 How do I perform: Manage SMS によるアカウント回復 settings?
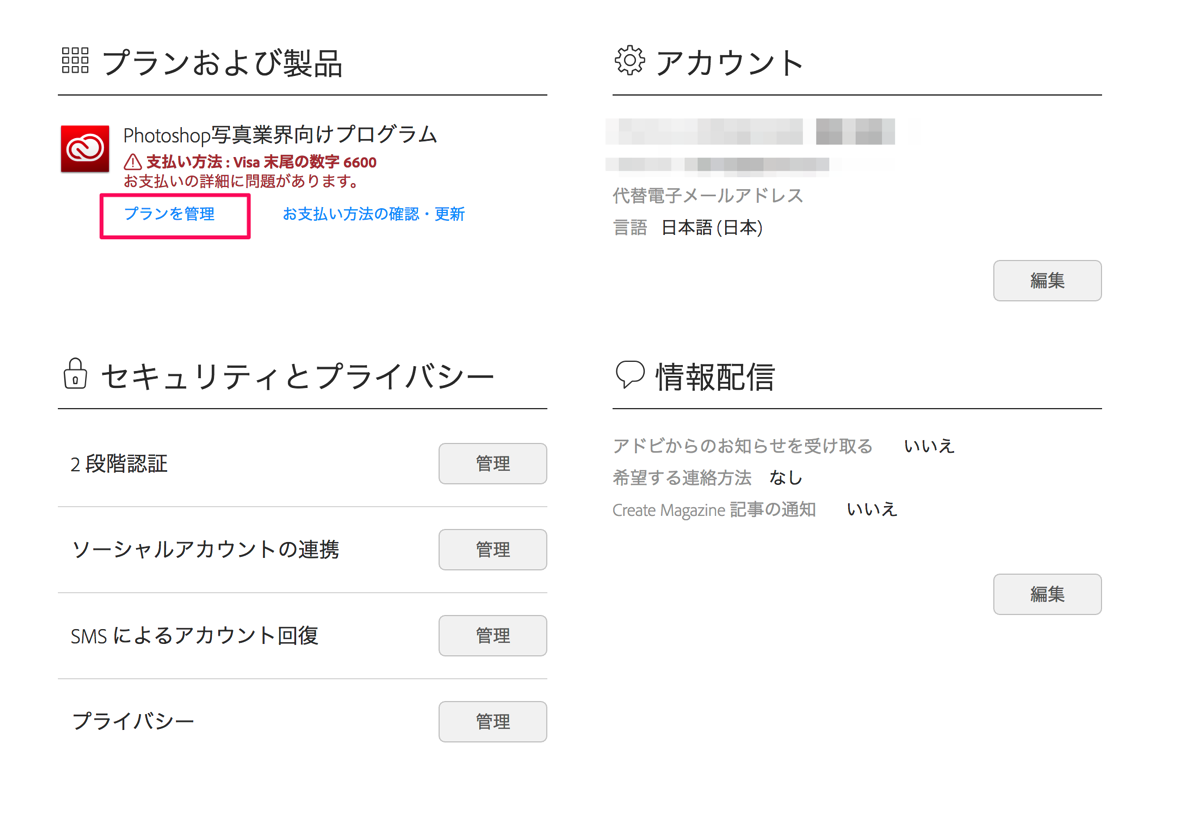point(492,636)
